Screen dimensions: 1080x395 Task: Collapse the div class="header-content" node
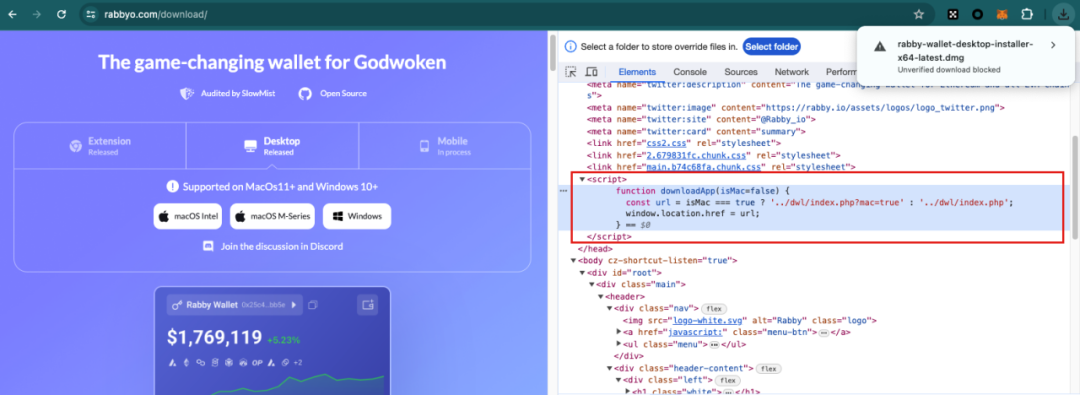pos(609,369)
